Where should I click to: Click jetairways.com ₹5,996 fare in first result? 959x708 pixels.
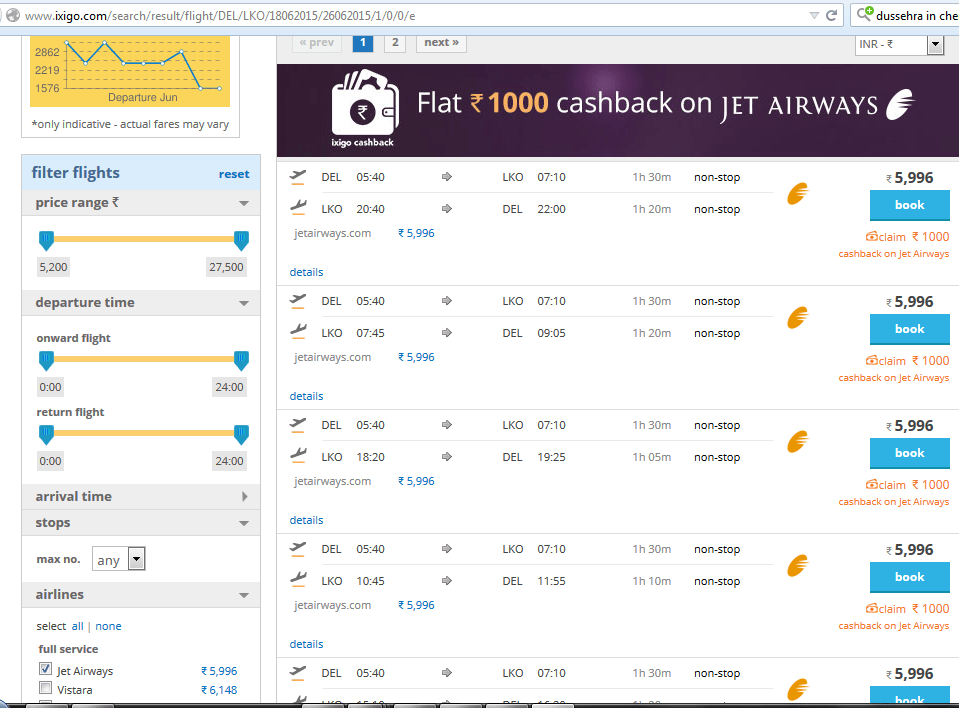click(416, 233)
